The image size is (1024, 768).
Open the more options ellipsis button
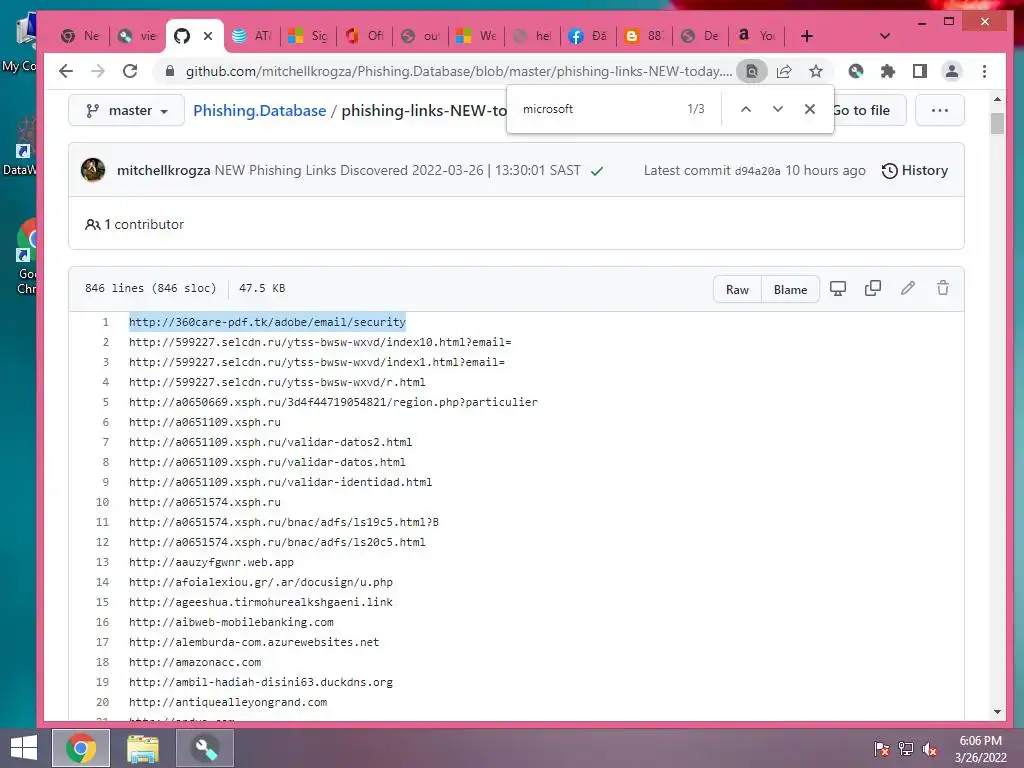pos(940,110)
